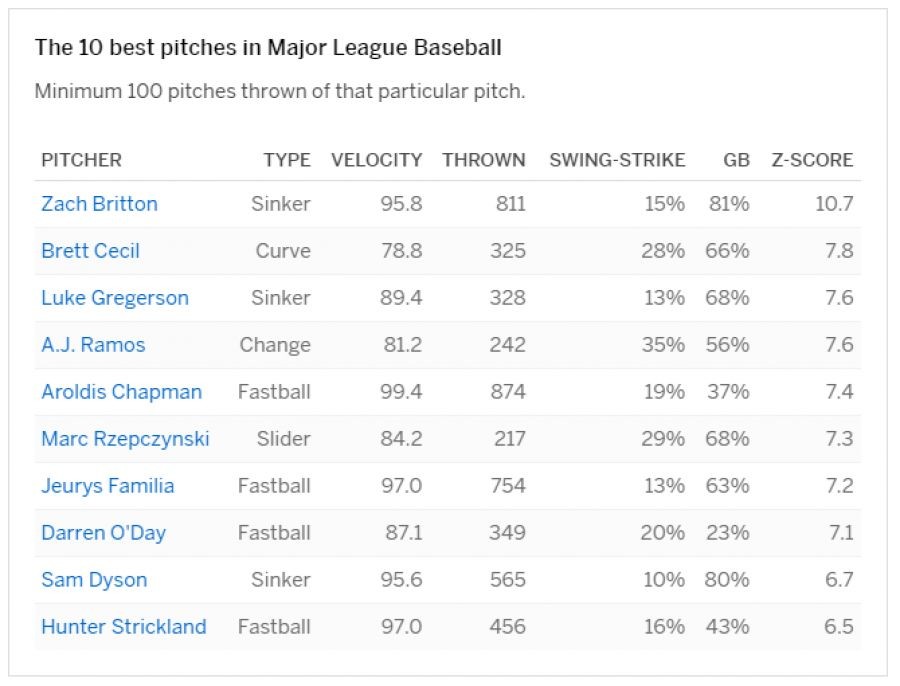Click the Brett Cecil link

point(90,251)
